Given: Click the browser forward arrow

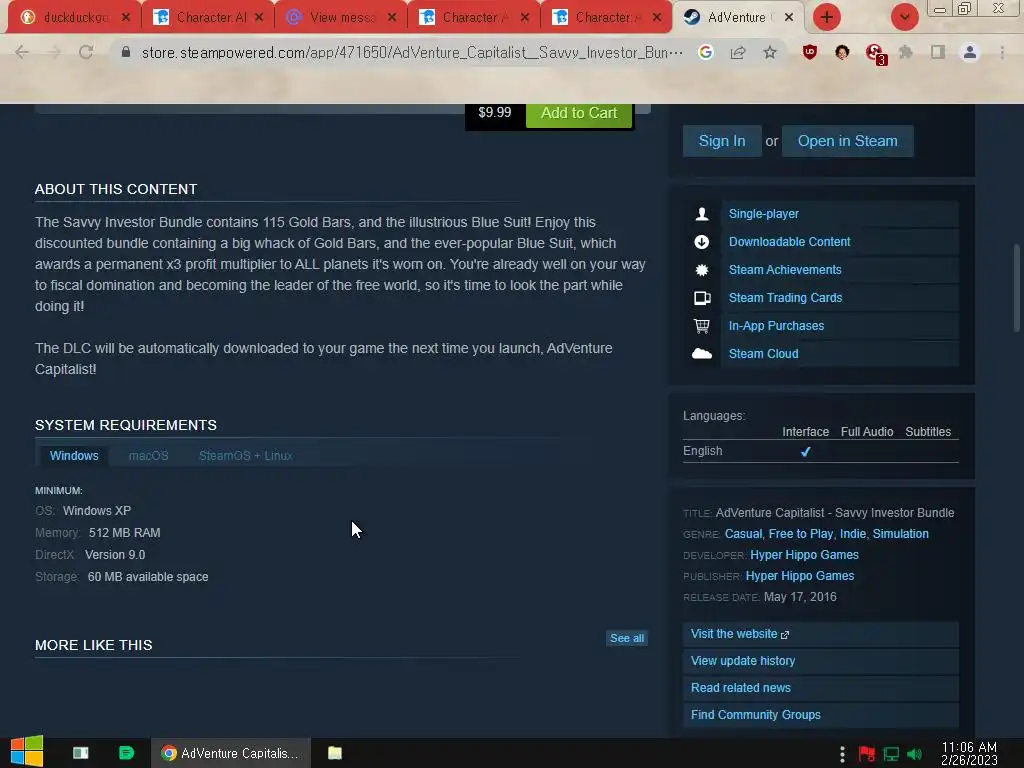Looking at the screenshot, I should [54, 52].
